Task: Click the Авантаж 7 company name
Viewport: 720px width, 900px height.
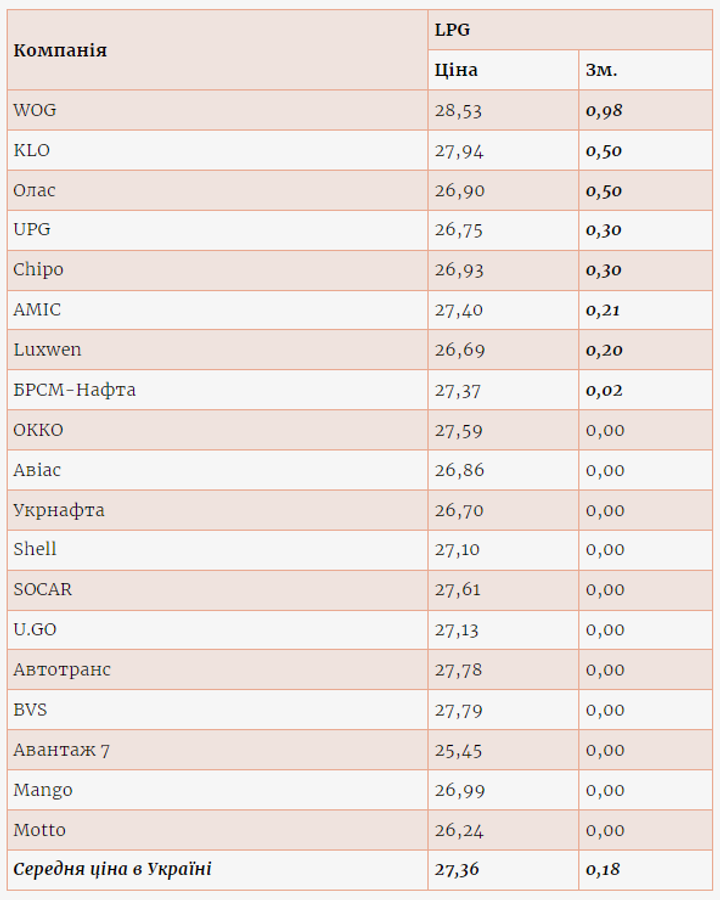Action: pos(61,750)
